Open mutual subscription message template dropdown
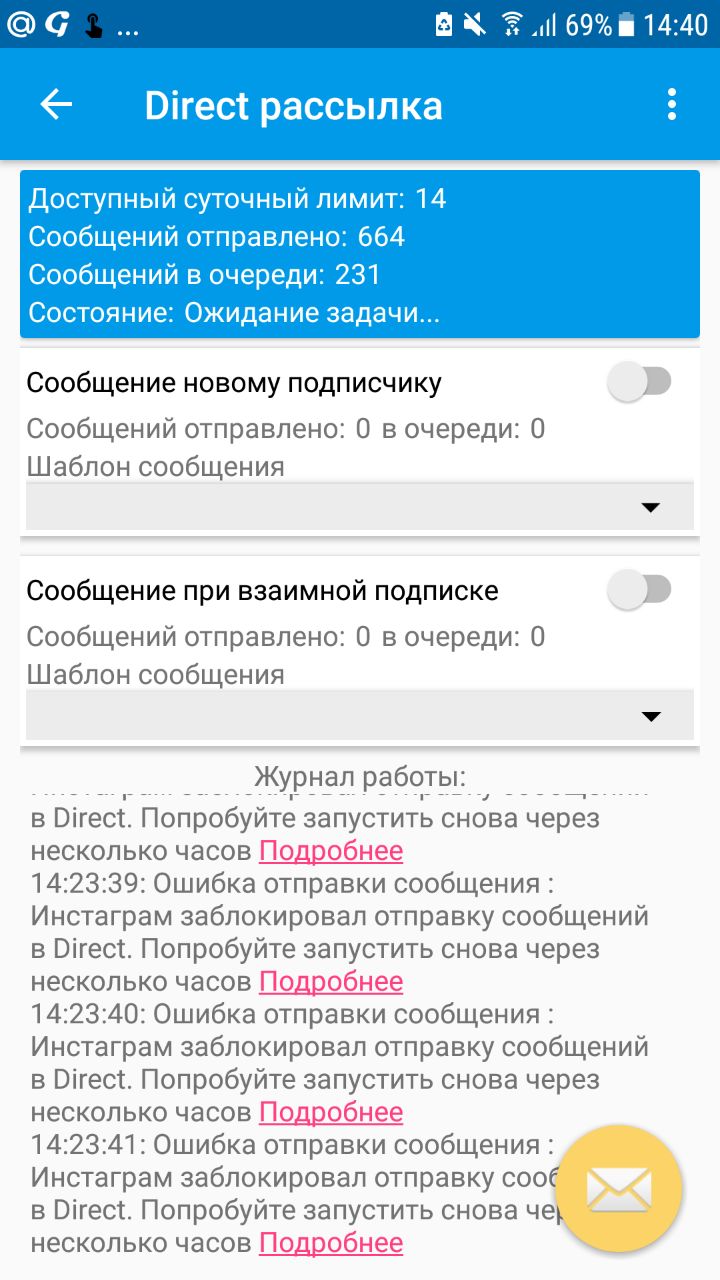Image resolution: width=720 pixels, height=1280 pixels. click(359, 715)
